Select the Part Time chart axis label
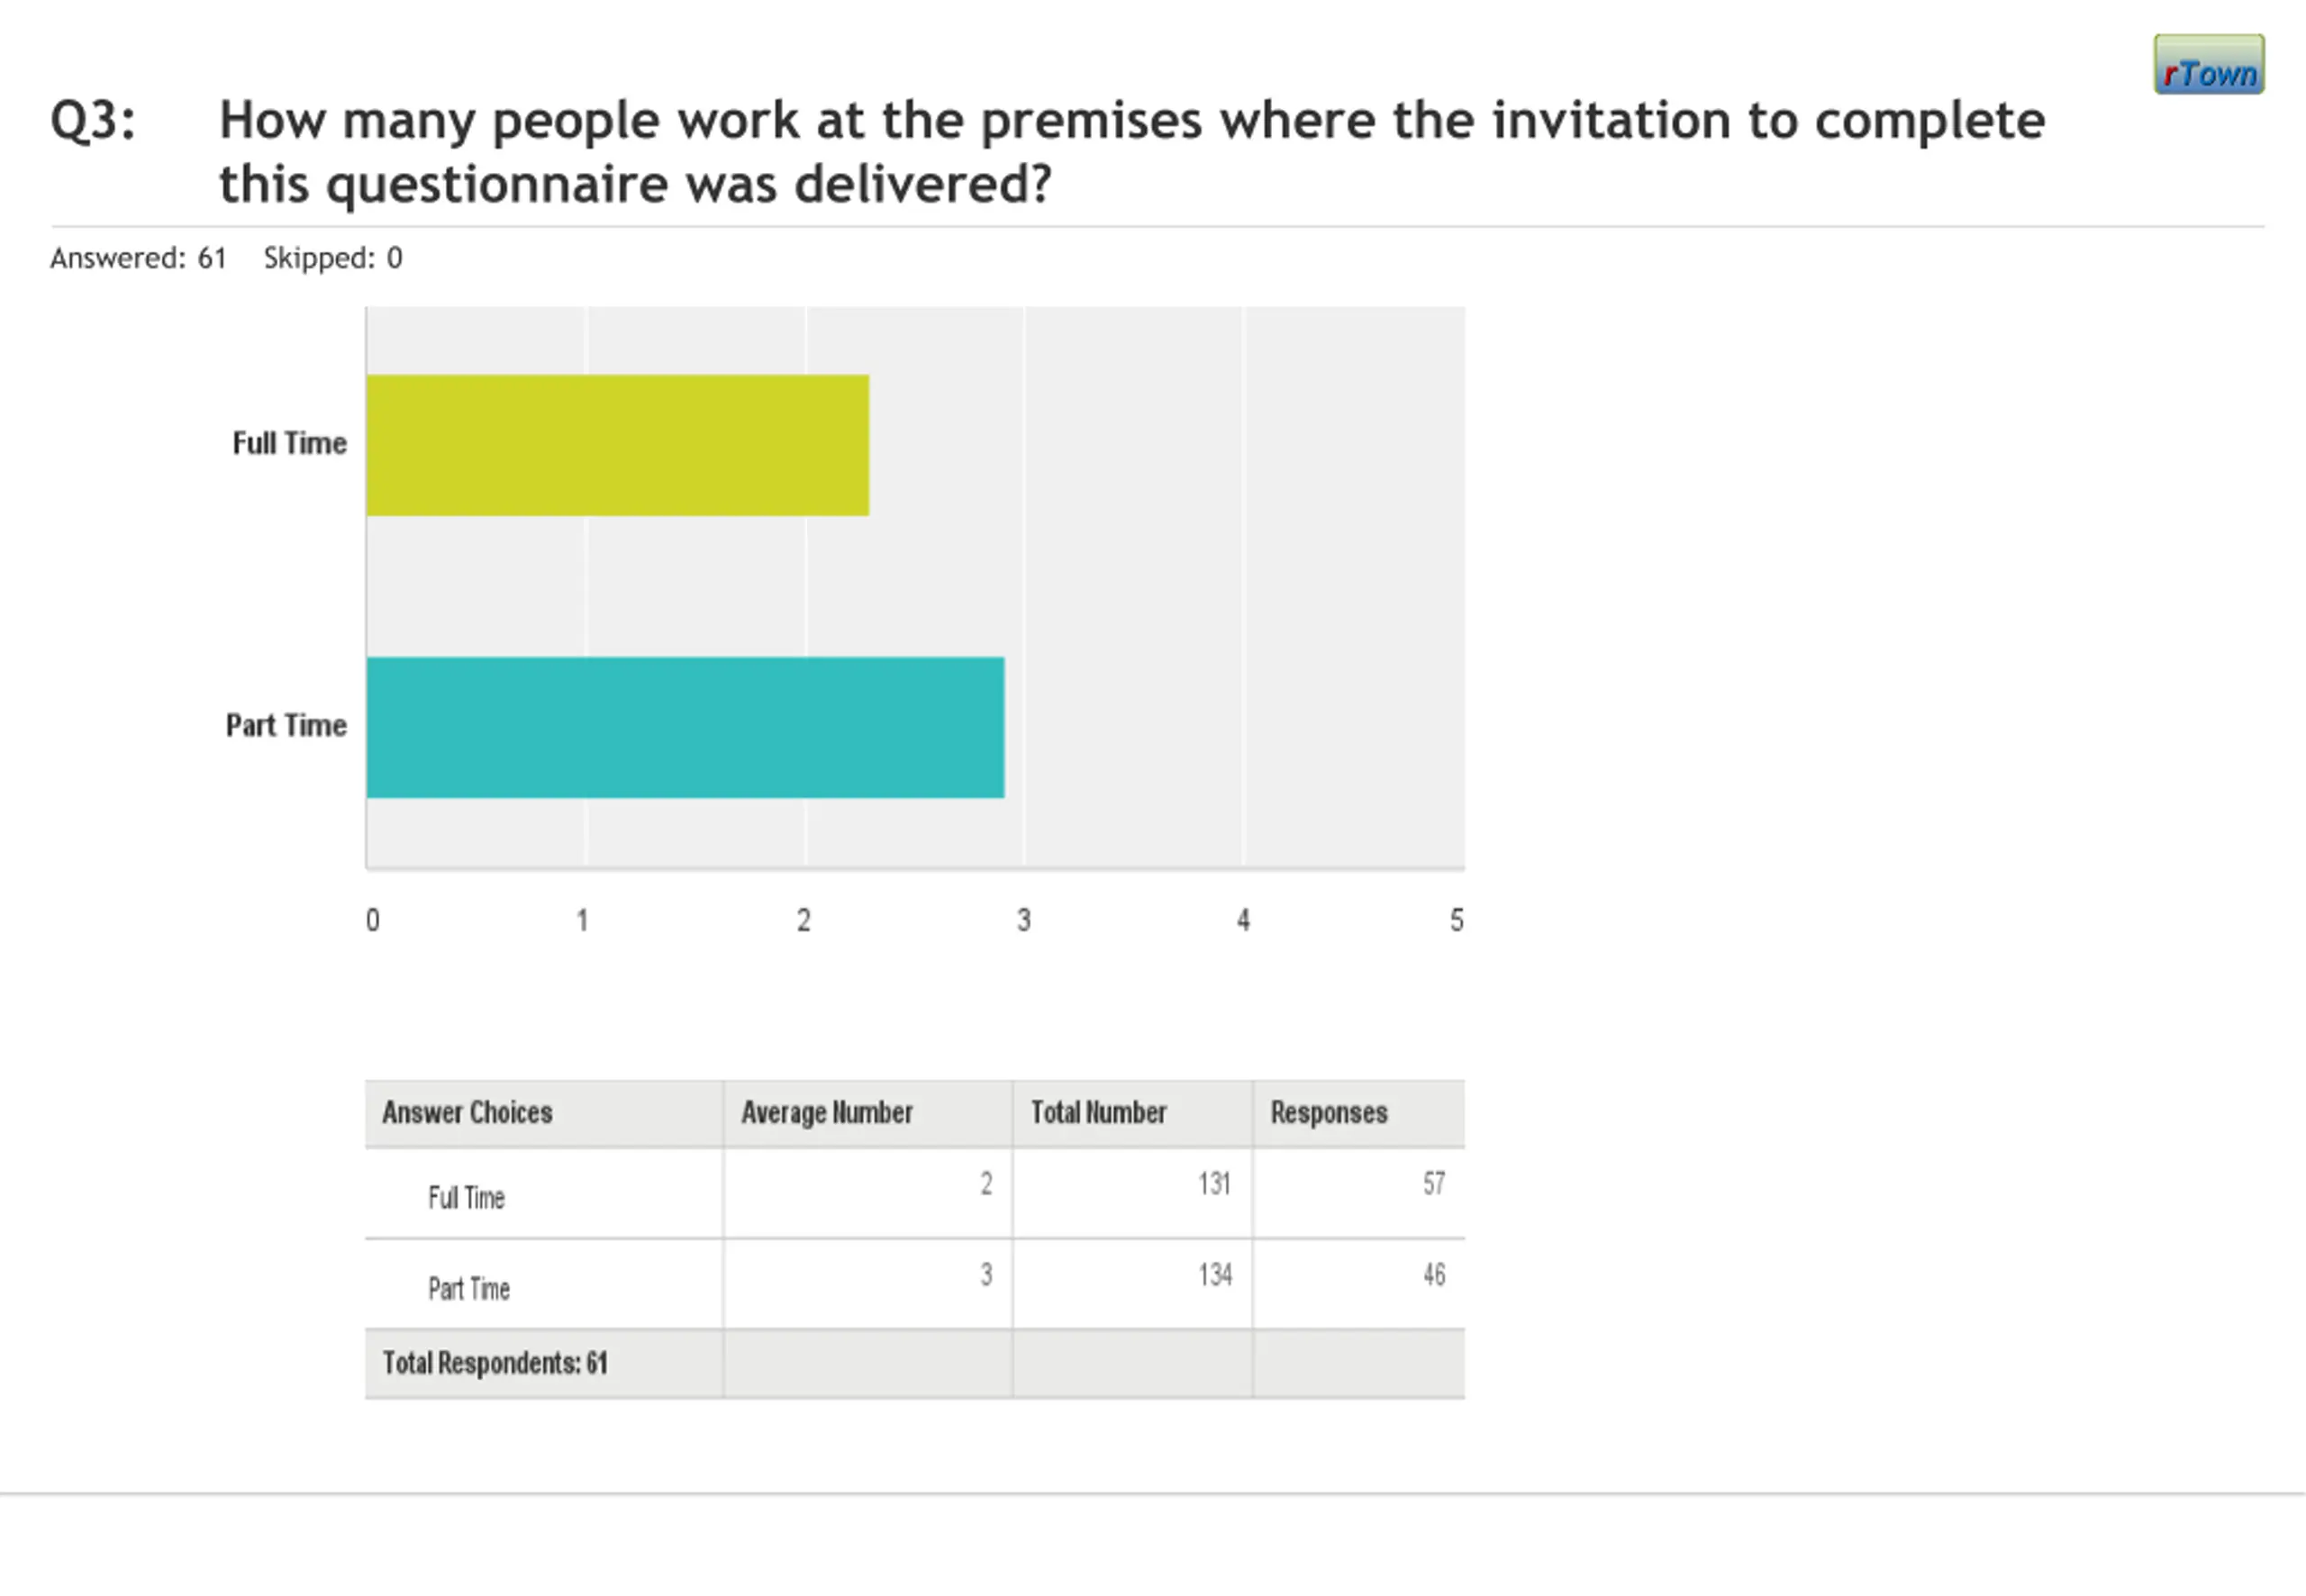Screen dimensions: 2306x1596 [286, 725]
